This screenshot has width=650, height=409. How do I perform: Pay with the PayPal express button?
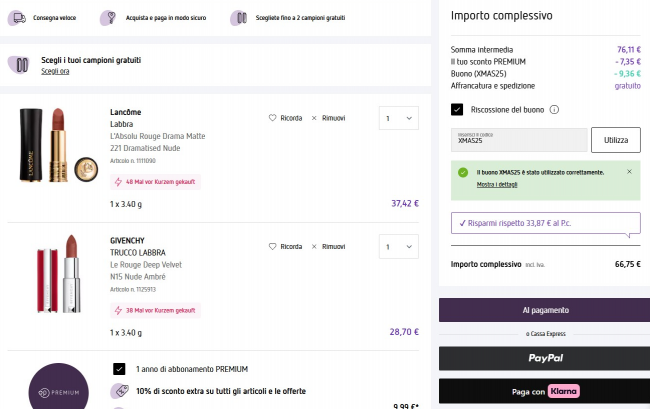[545, 358]
